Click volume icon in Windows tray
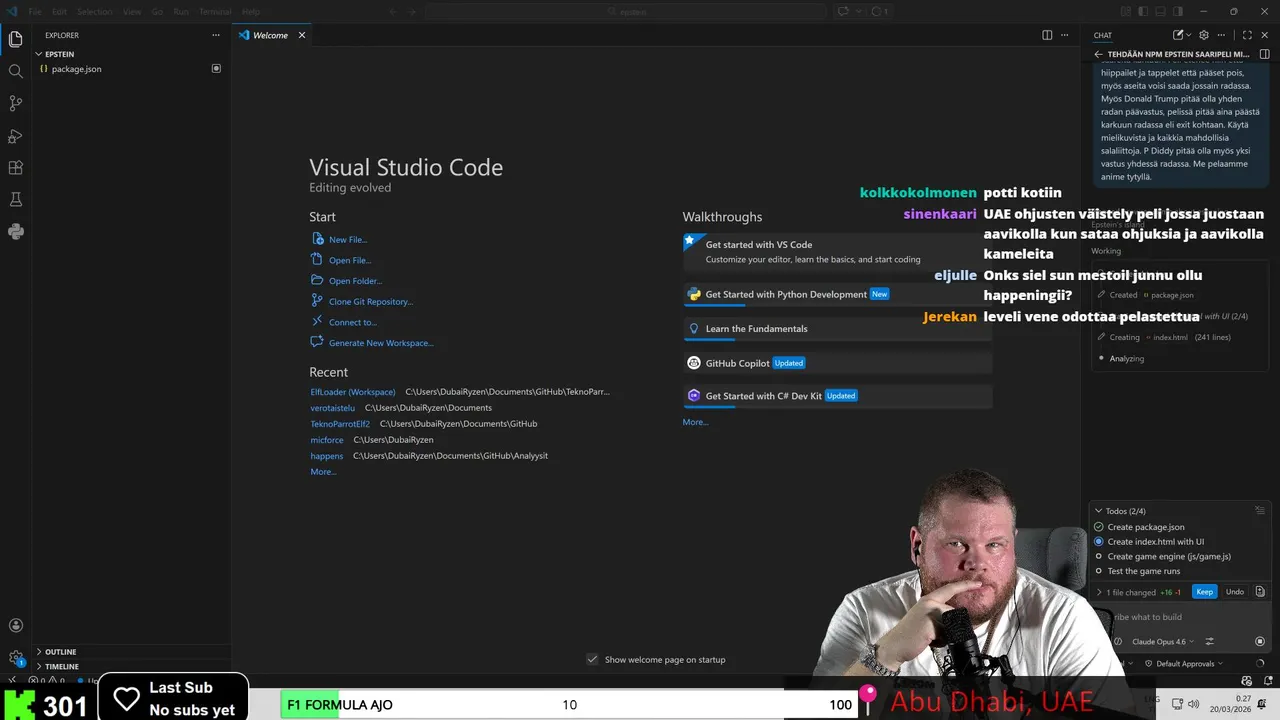Viewport: 1280px width, 720px height. (1193, 704)
